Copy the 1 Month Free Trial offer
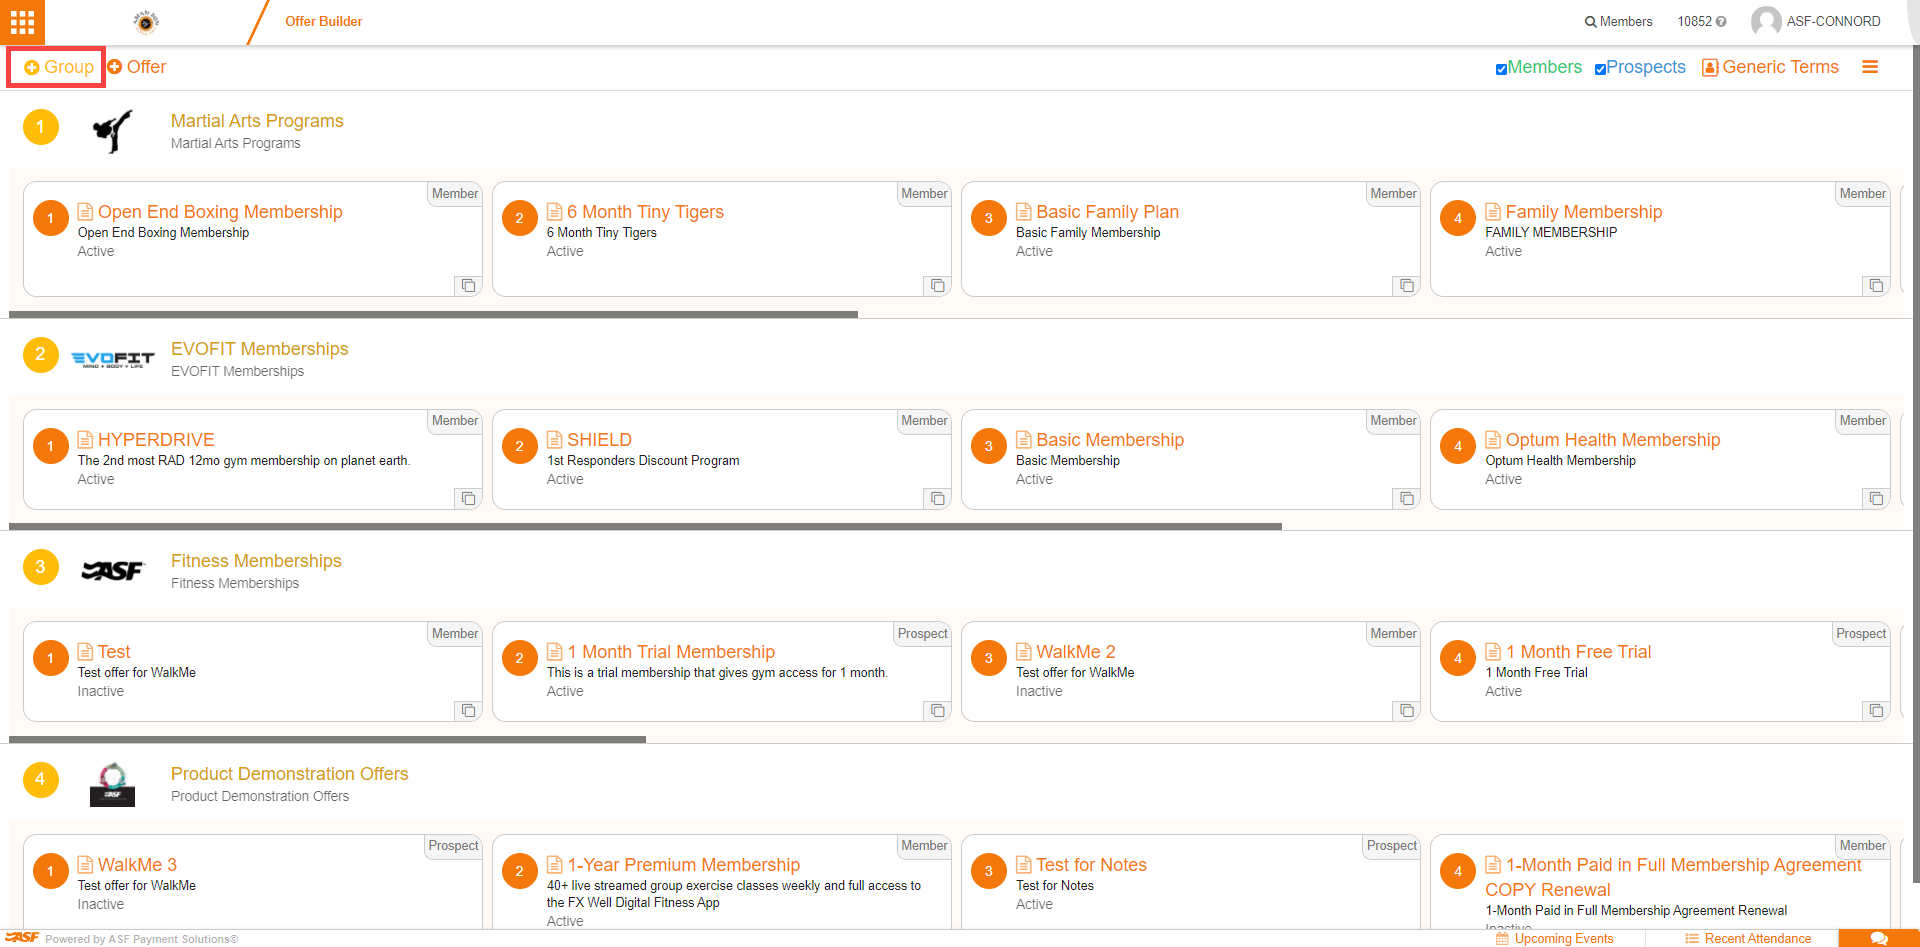This screenshot has width=1920, height=947. pyautogui.click(x=1876, y=710)
